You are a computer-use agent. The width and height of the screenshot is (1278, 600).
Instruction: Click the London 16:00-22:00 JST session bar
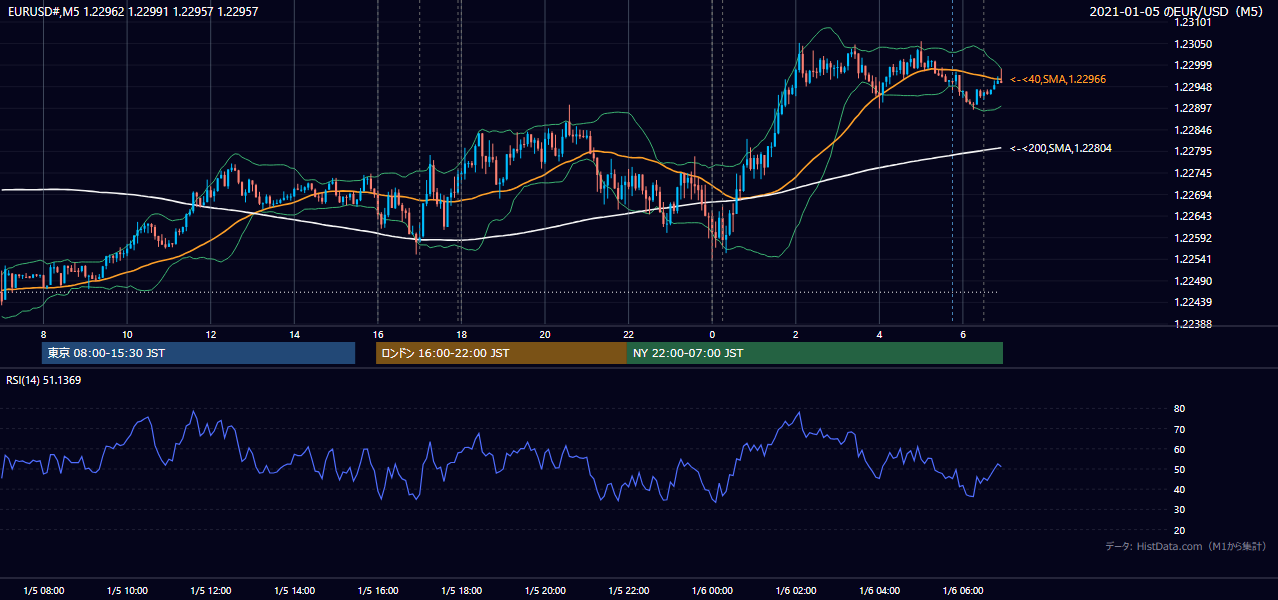[x=501, y=353]
